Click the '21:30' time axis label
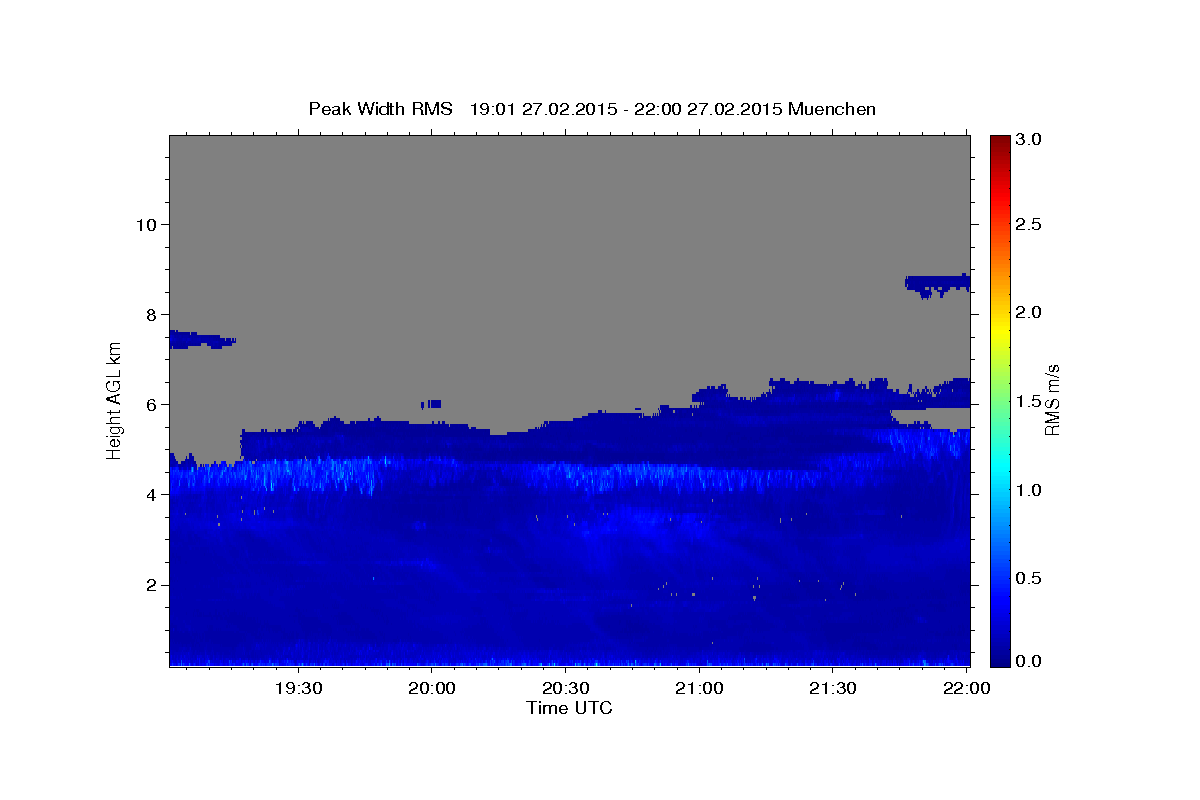 [x=832, y=688]
